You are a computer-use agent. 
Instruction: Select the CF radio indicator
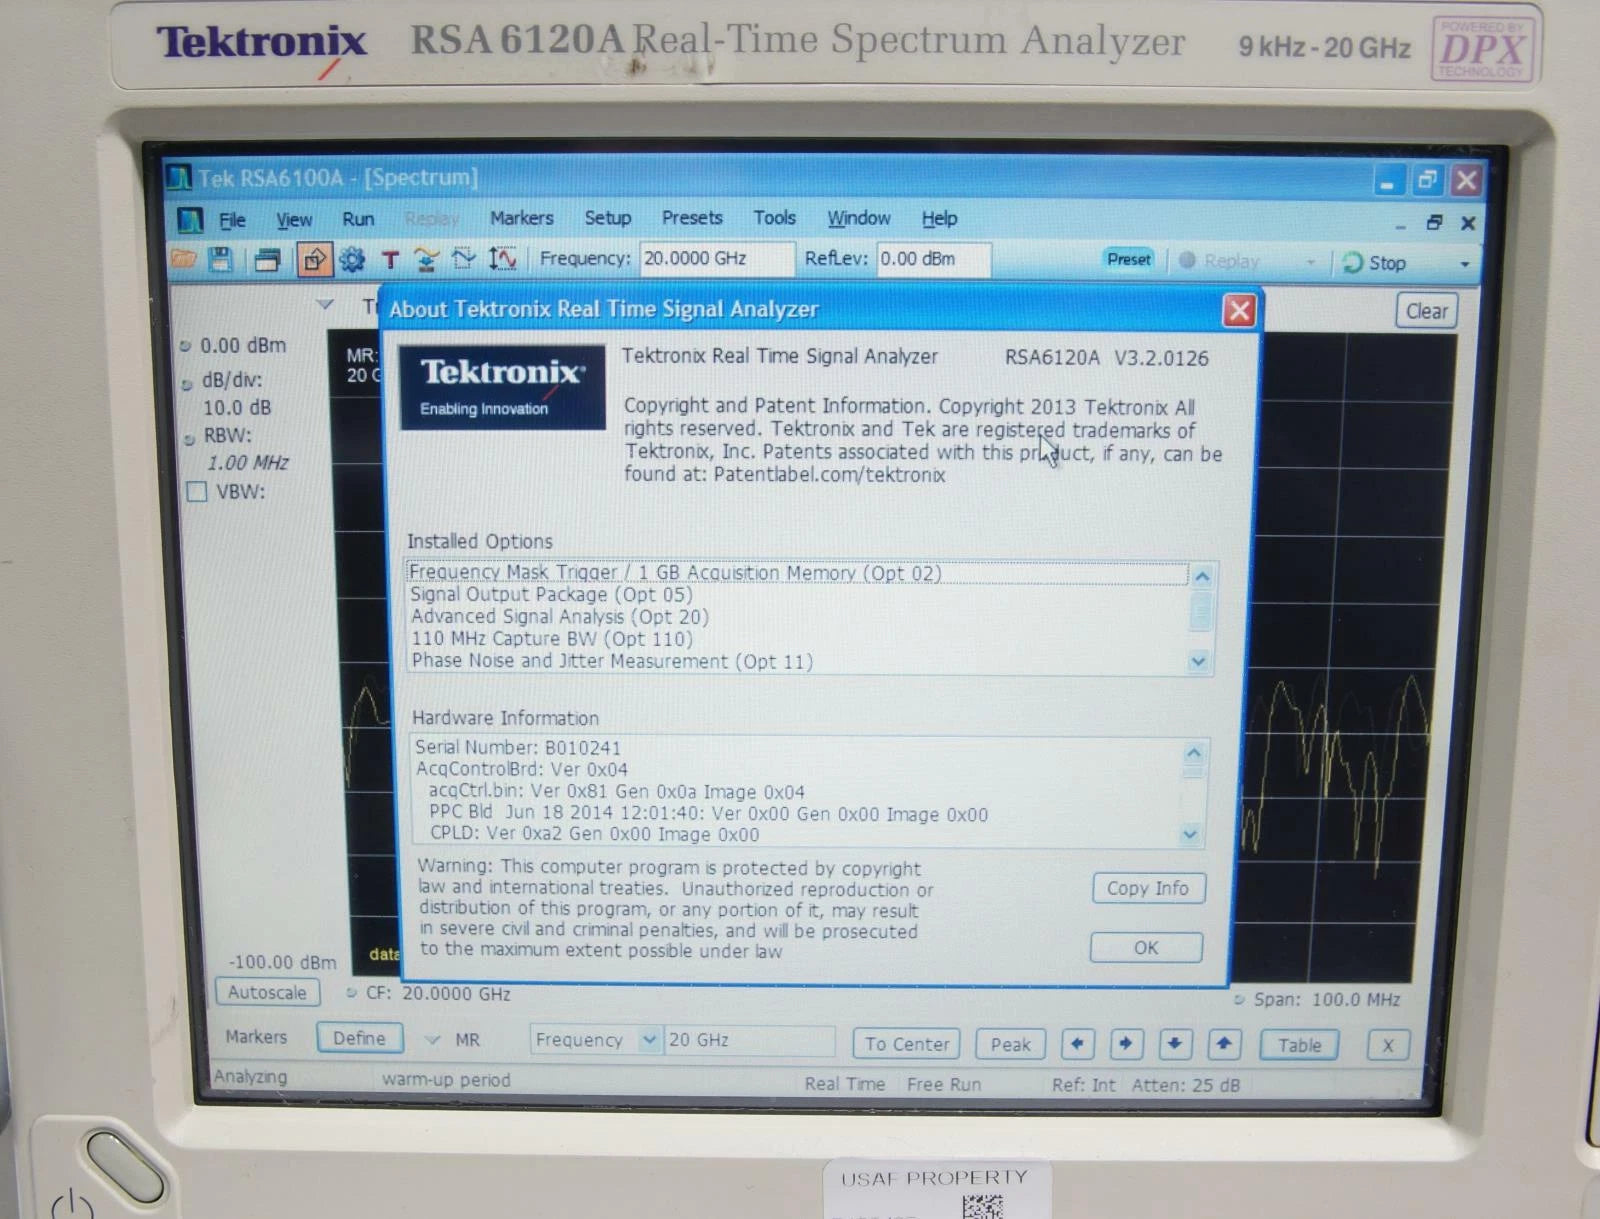point(351,993)
